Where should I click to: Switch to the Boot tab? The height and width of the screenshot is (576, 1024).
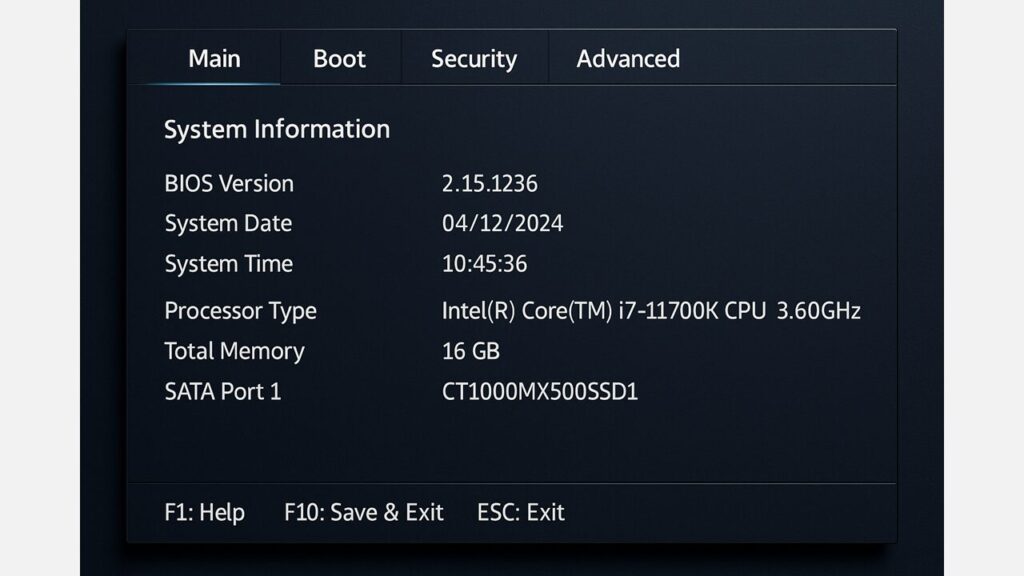339,58
